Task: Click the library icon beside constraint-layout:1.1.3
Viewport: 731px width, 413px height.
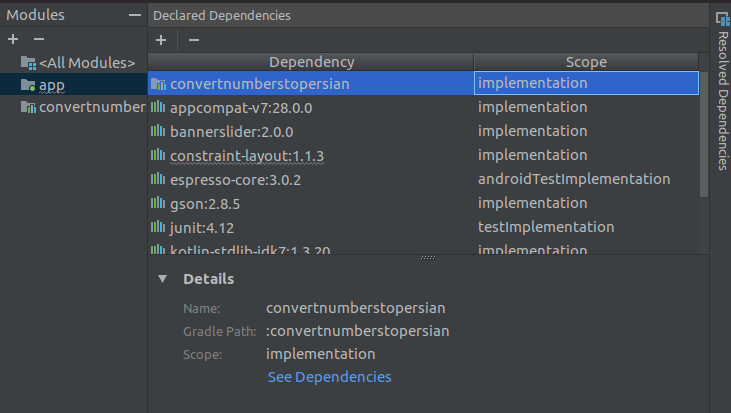Action: coord(158,155)
